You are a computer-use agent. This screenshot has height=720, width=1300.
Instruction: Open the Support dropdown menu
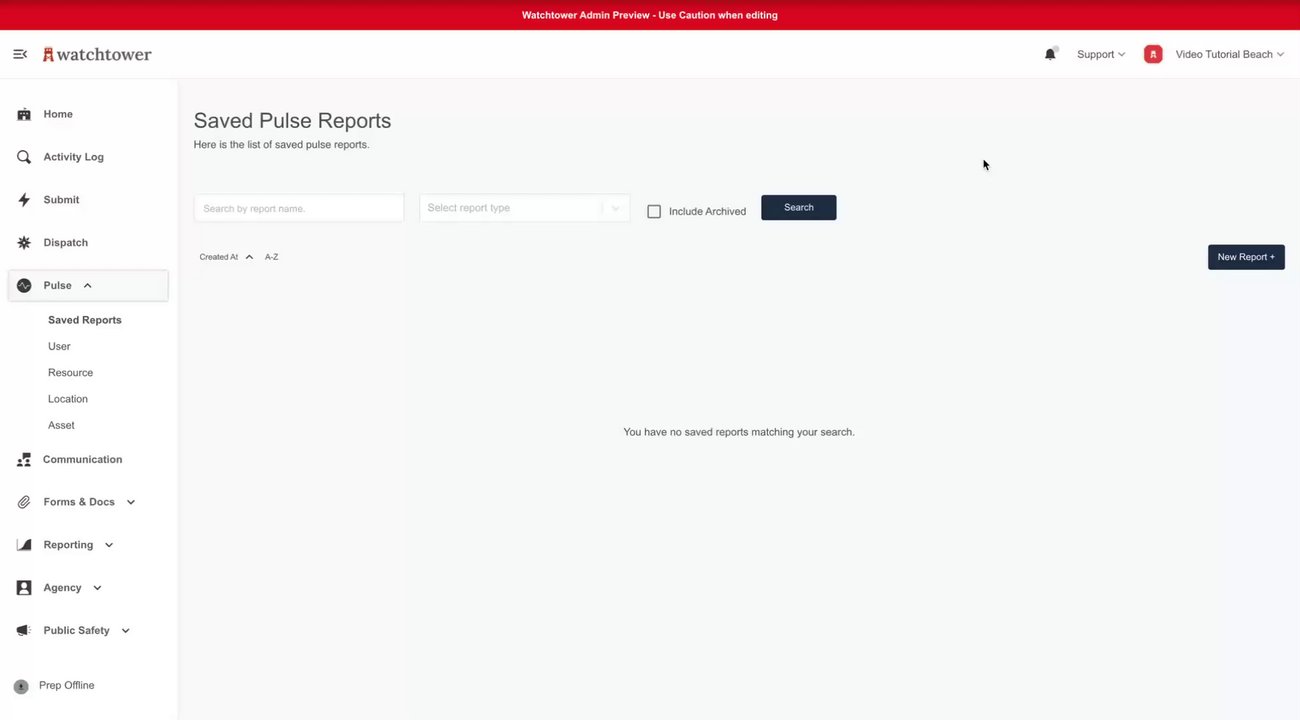click(1101, 54)
